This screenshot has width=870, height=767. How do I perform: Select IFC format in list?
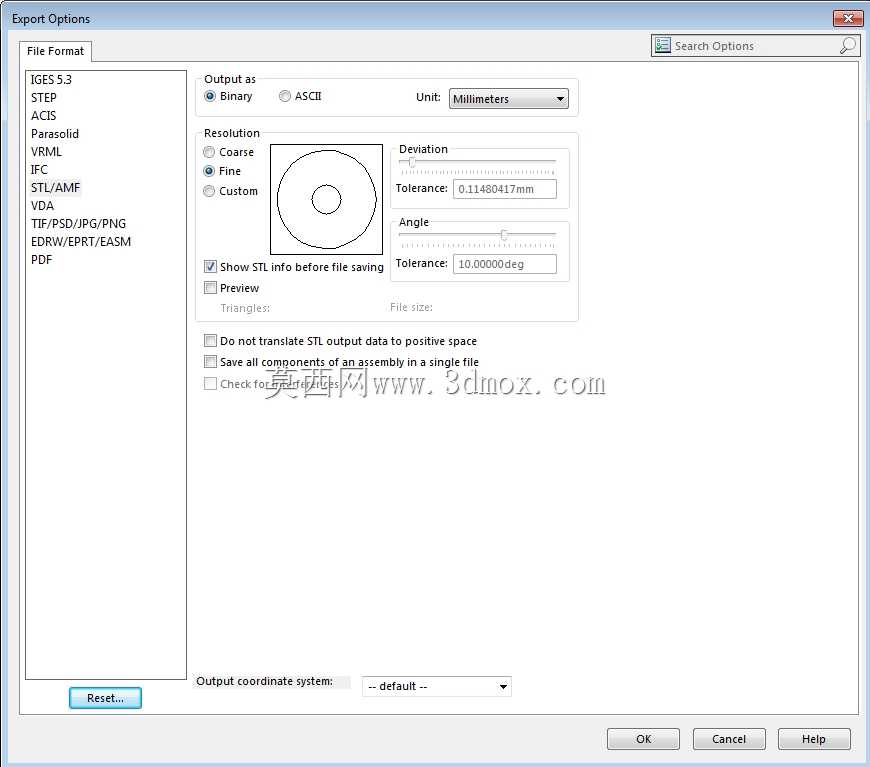39,169
